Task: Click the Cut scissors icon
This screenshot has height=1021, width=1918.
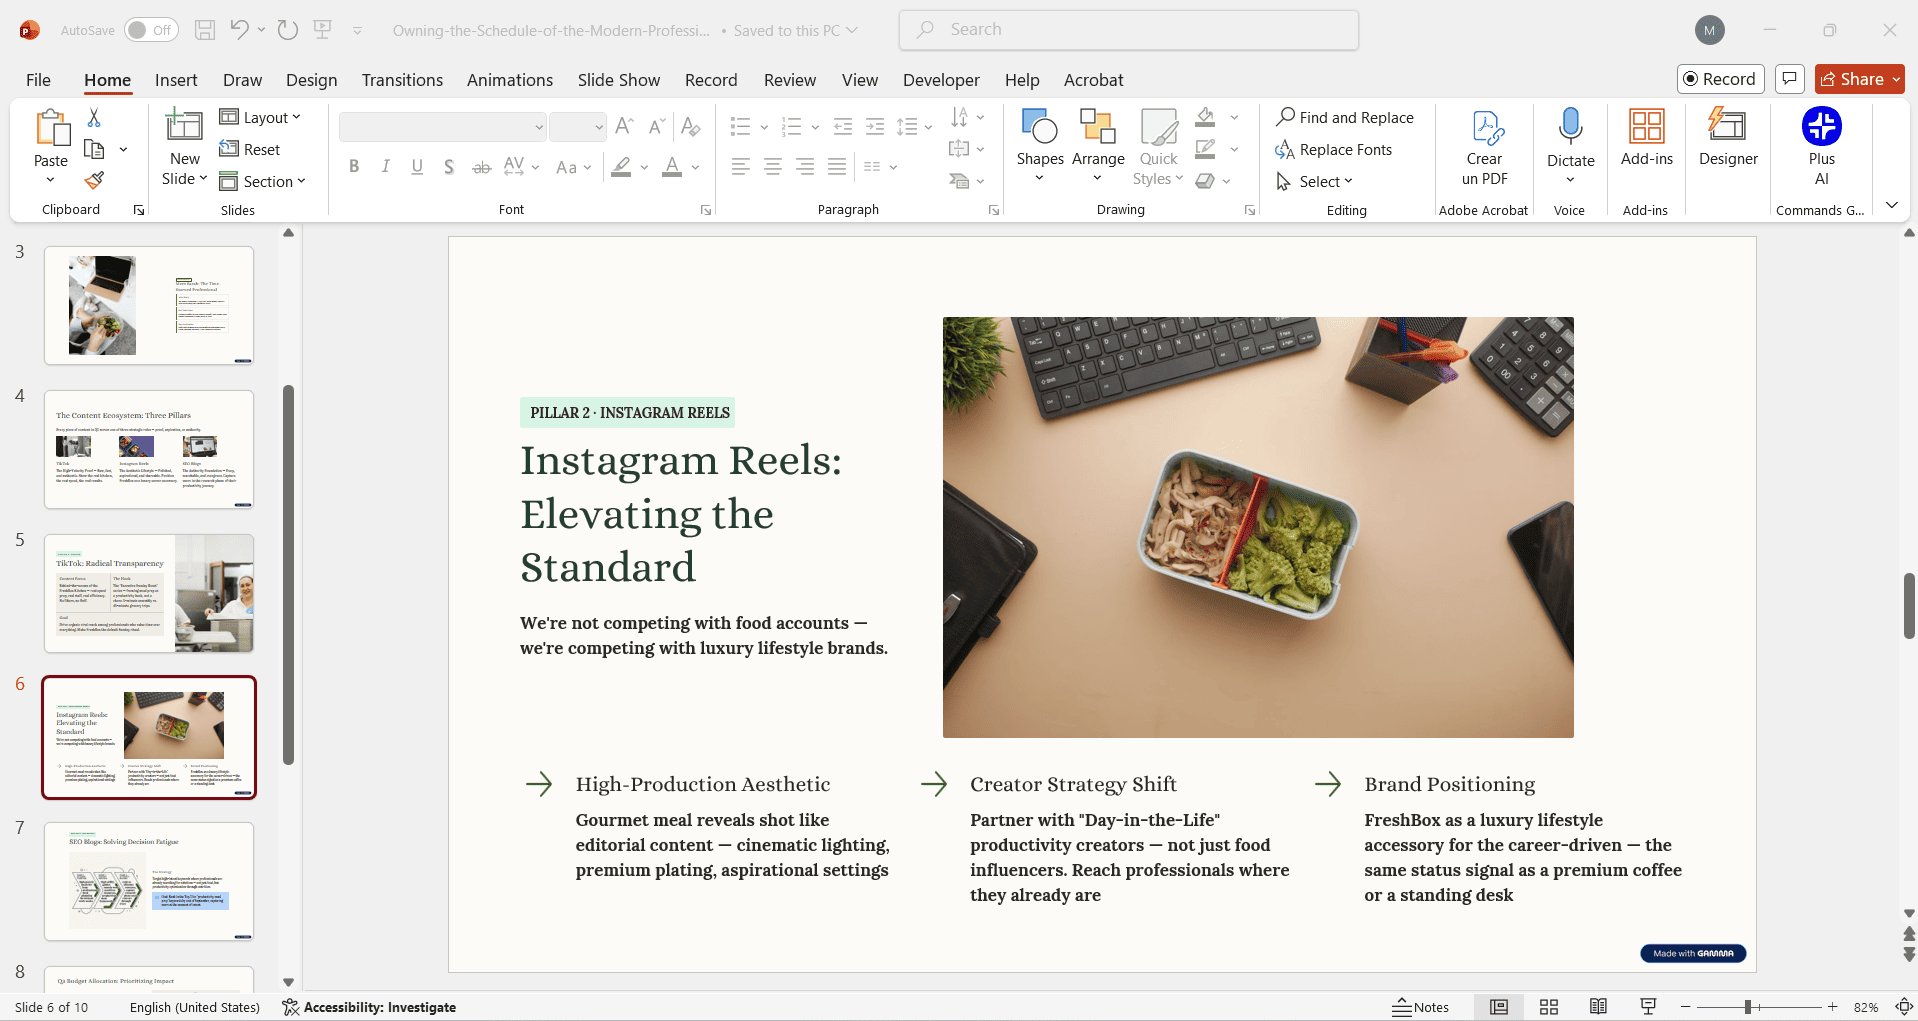Action: 94,118
